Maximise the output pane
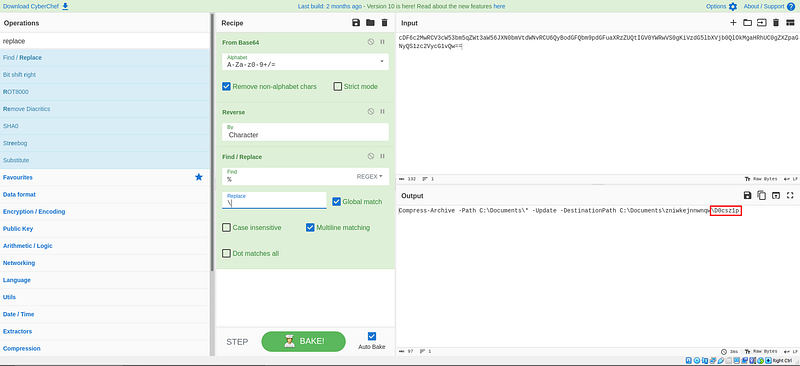 790,195
